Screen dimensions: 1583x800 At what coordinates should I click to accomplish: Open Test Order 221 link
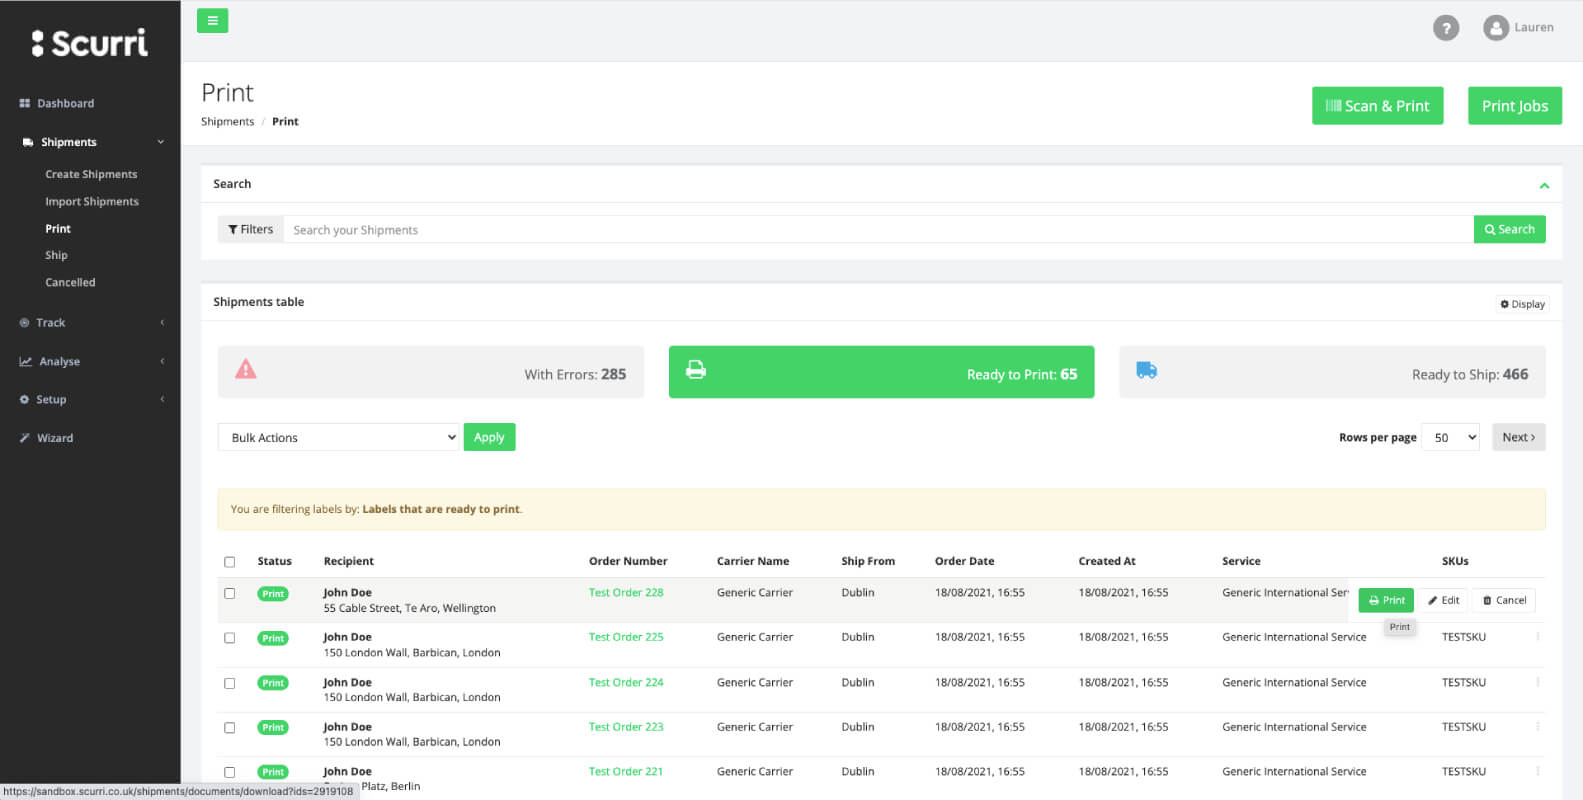click(x=626, y=771)
